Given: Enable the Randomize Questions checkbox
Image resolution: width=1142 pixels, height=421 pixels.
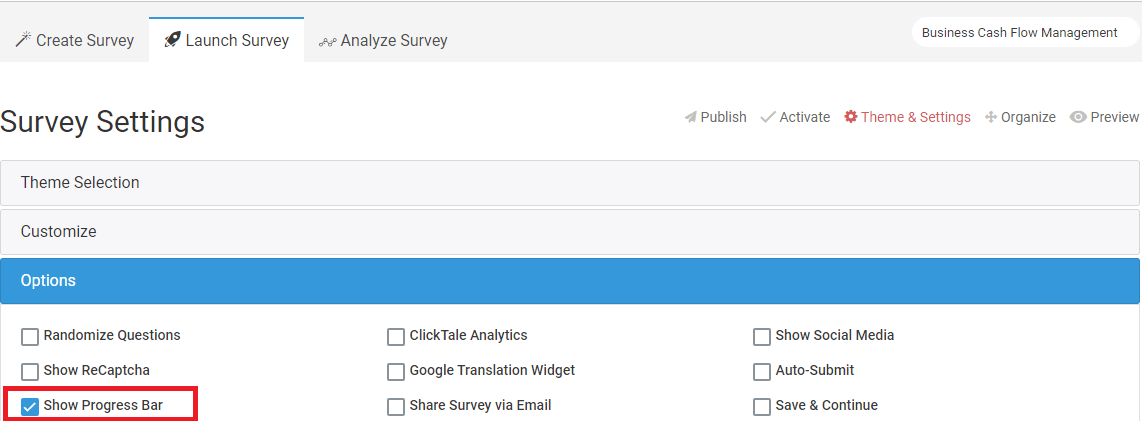Looking at the screenshot, I should pos(30,337).
